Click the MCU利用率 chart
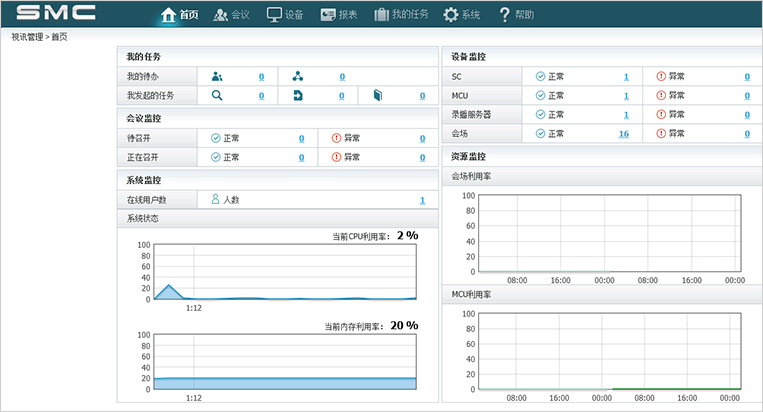This screenshot has width=763, height=412. (610, 351)
